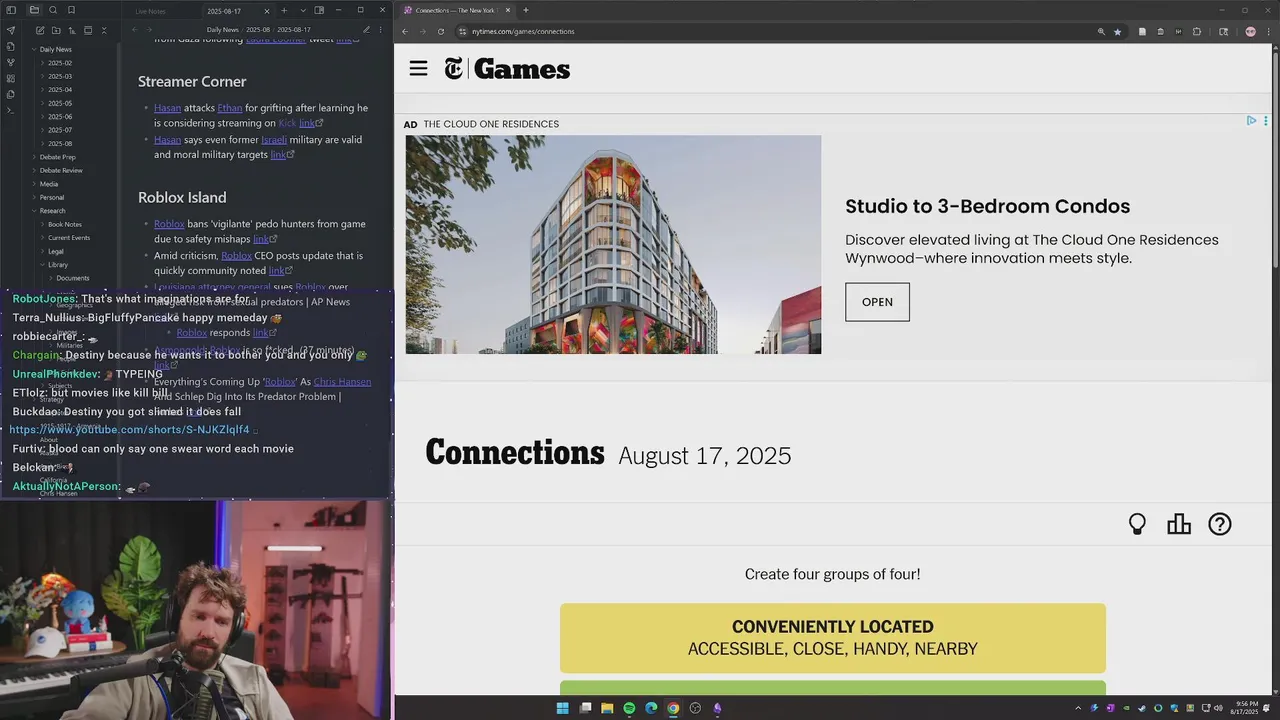Expand the Media folder
Viewport: 1280px width, 720px height.
pyautogui.click(x=46, y=184)
